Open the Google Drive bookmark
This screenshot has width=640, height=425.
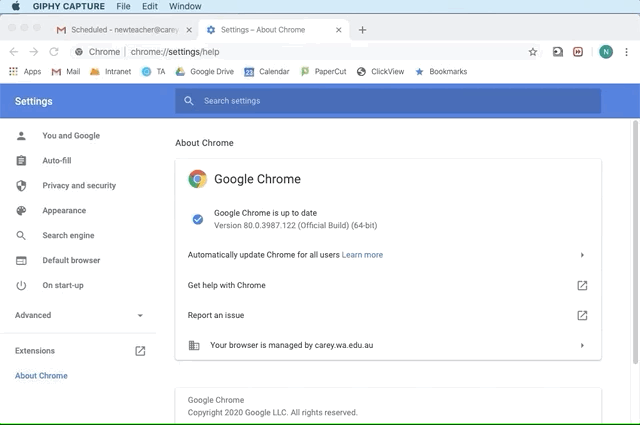[x=205, y=71]
